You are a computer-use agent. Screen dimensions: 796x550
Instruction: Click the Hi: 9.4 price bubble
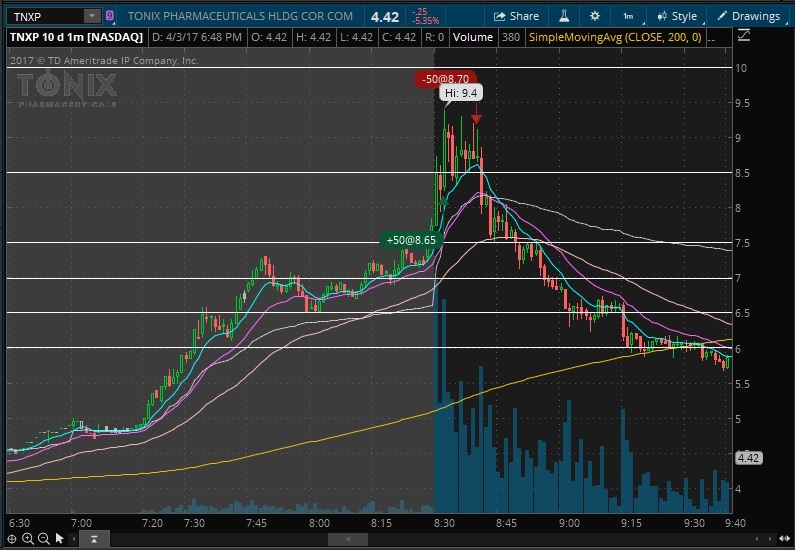460,93
